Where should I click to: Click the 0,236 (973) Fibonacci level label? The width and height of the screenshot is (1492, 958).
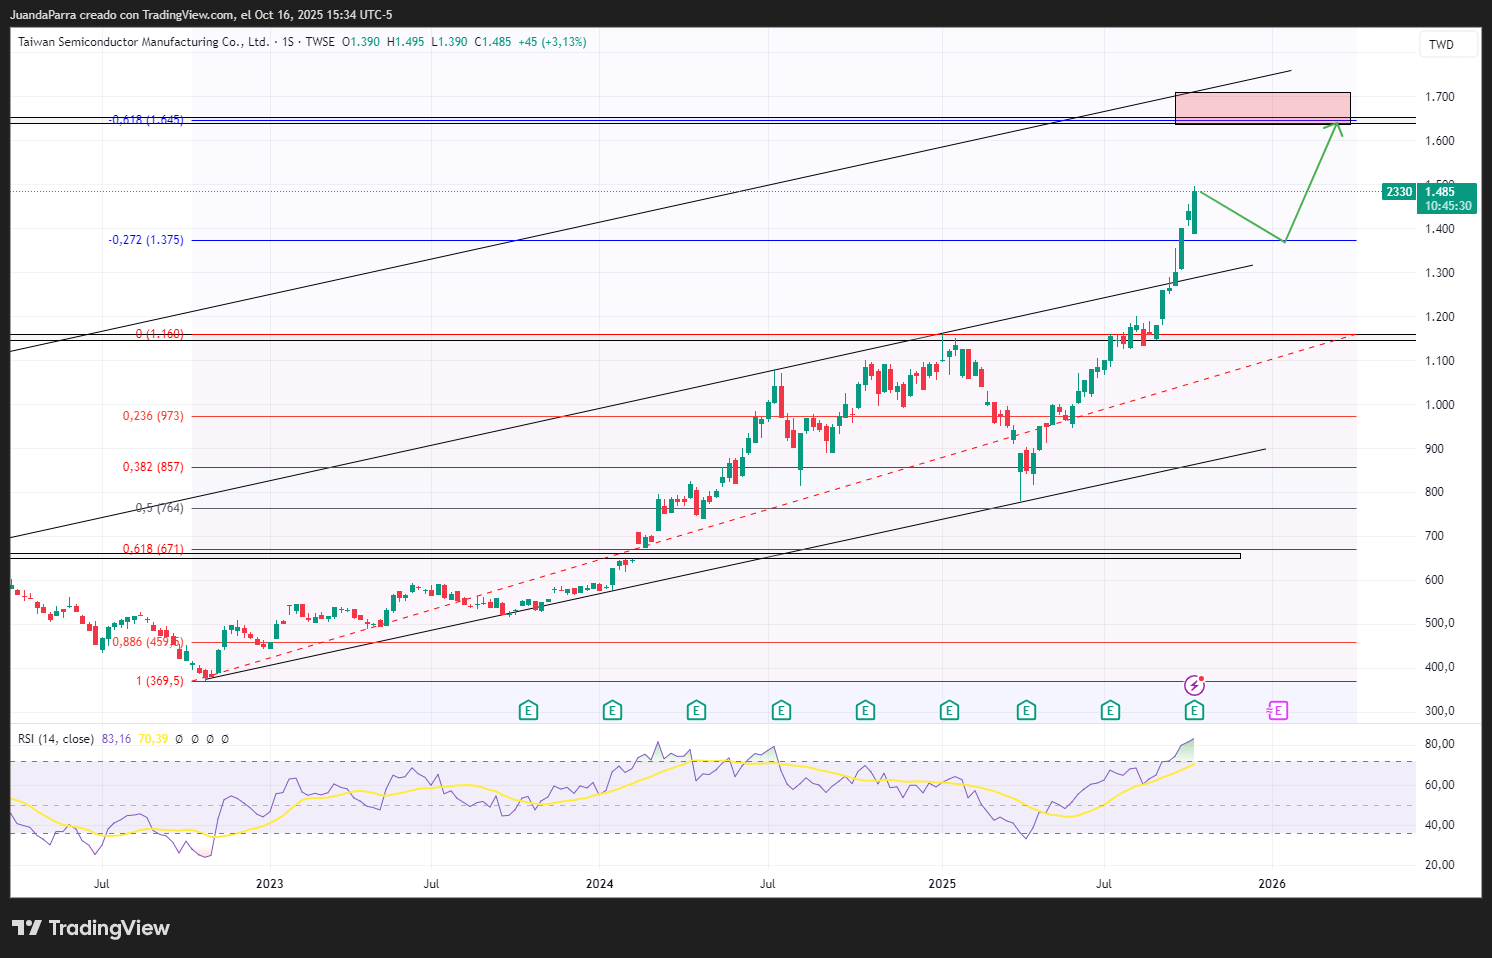tap(153, 416)
